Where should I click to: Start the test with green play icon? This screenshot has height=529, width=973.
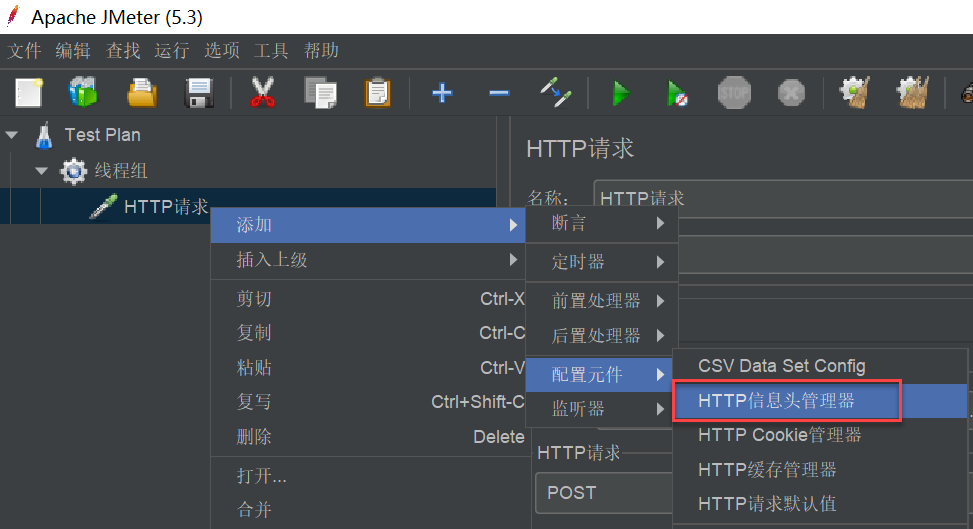coord(621,94)
